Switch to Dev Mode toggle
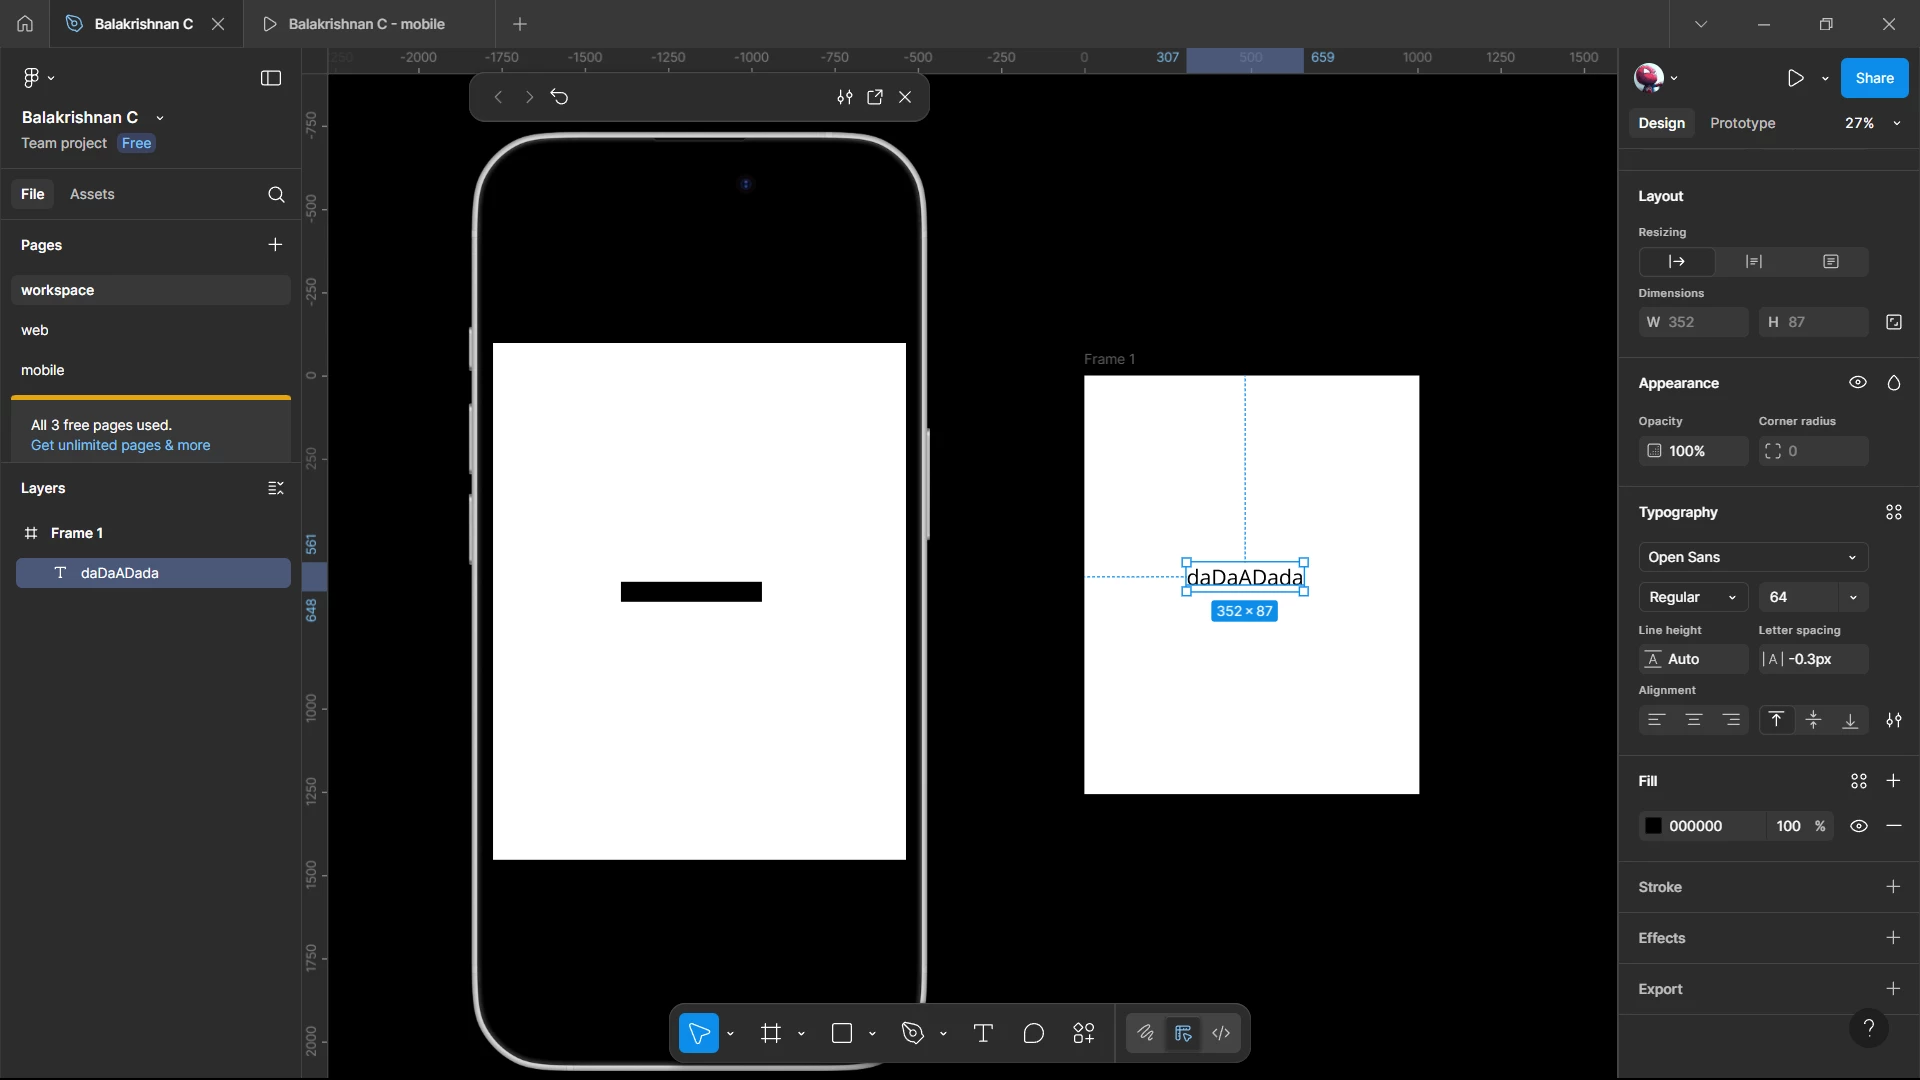This screenshot has width=1920, height=1080. coord(1221,1033)
